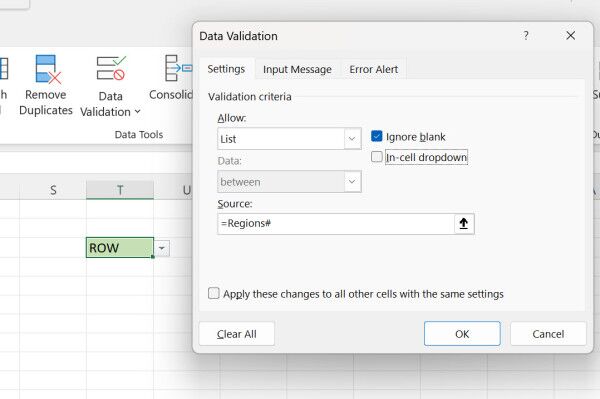Switch to the Input Message tab
The width and height of the screenshot is (600, 399).
[x=297, y=69]
